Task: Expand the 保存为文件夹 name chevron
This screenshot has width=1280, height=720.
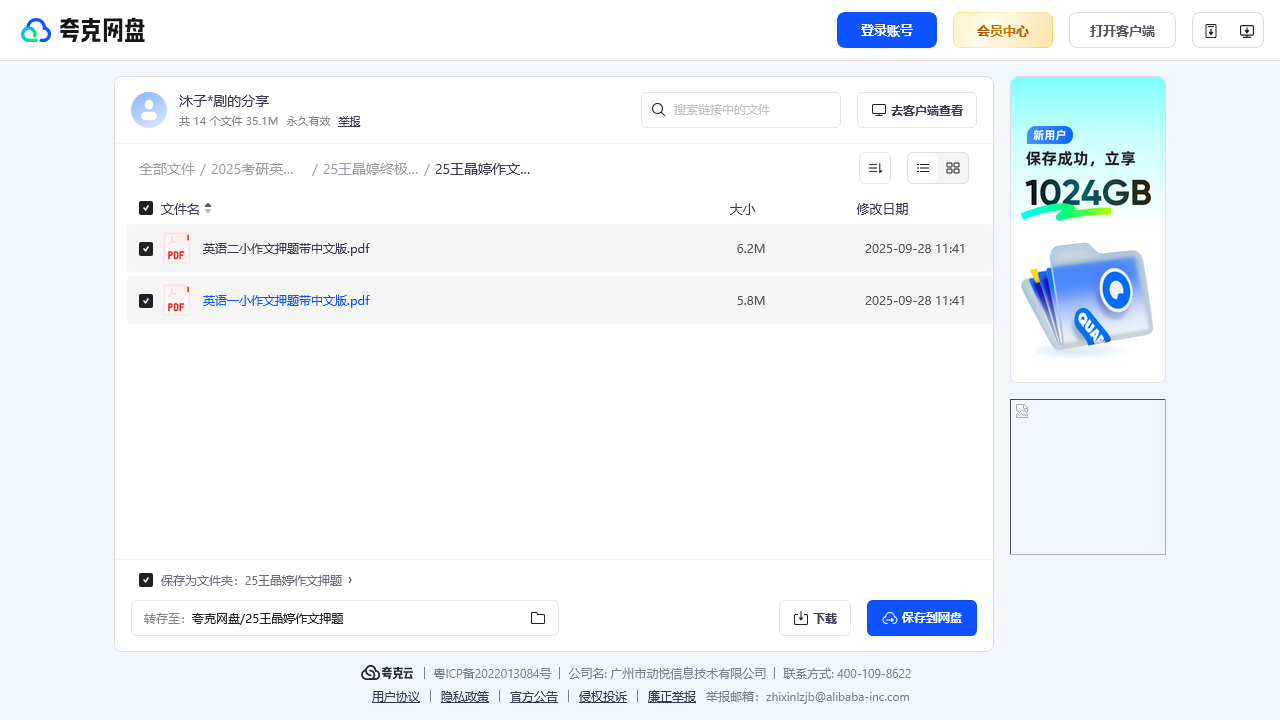Action: 350,580
